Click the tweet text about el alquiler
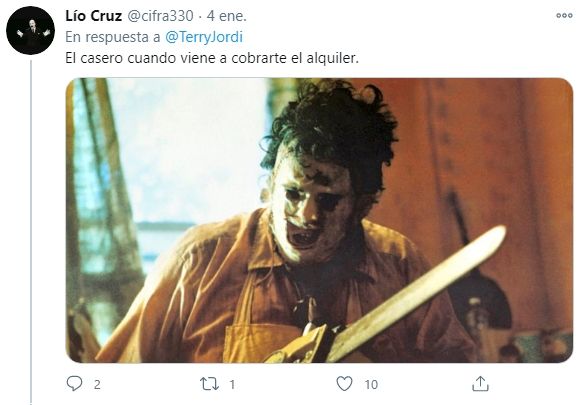The height and width of the screenshot is (405, 578). pos(212,58)
